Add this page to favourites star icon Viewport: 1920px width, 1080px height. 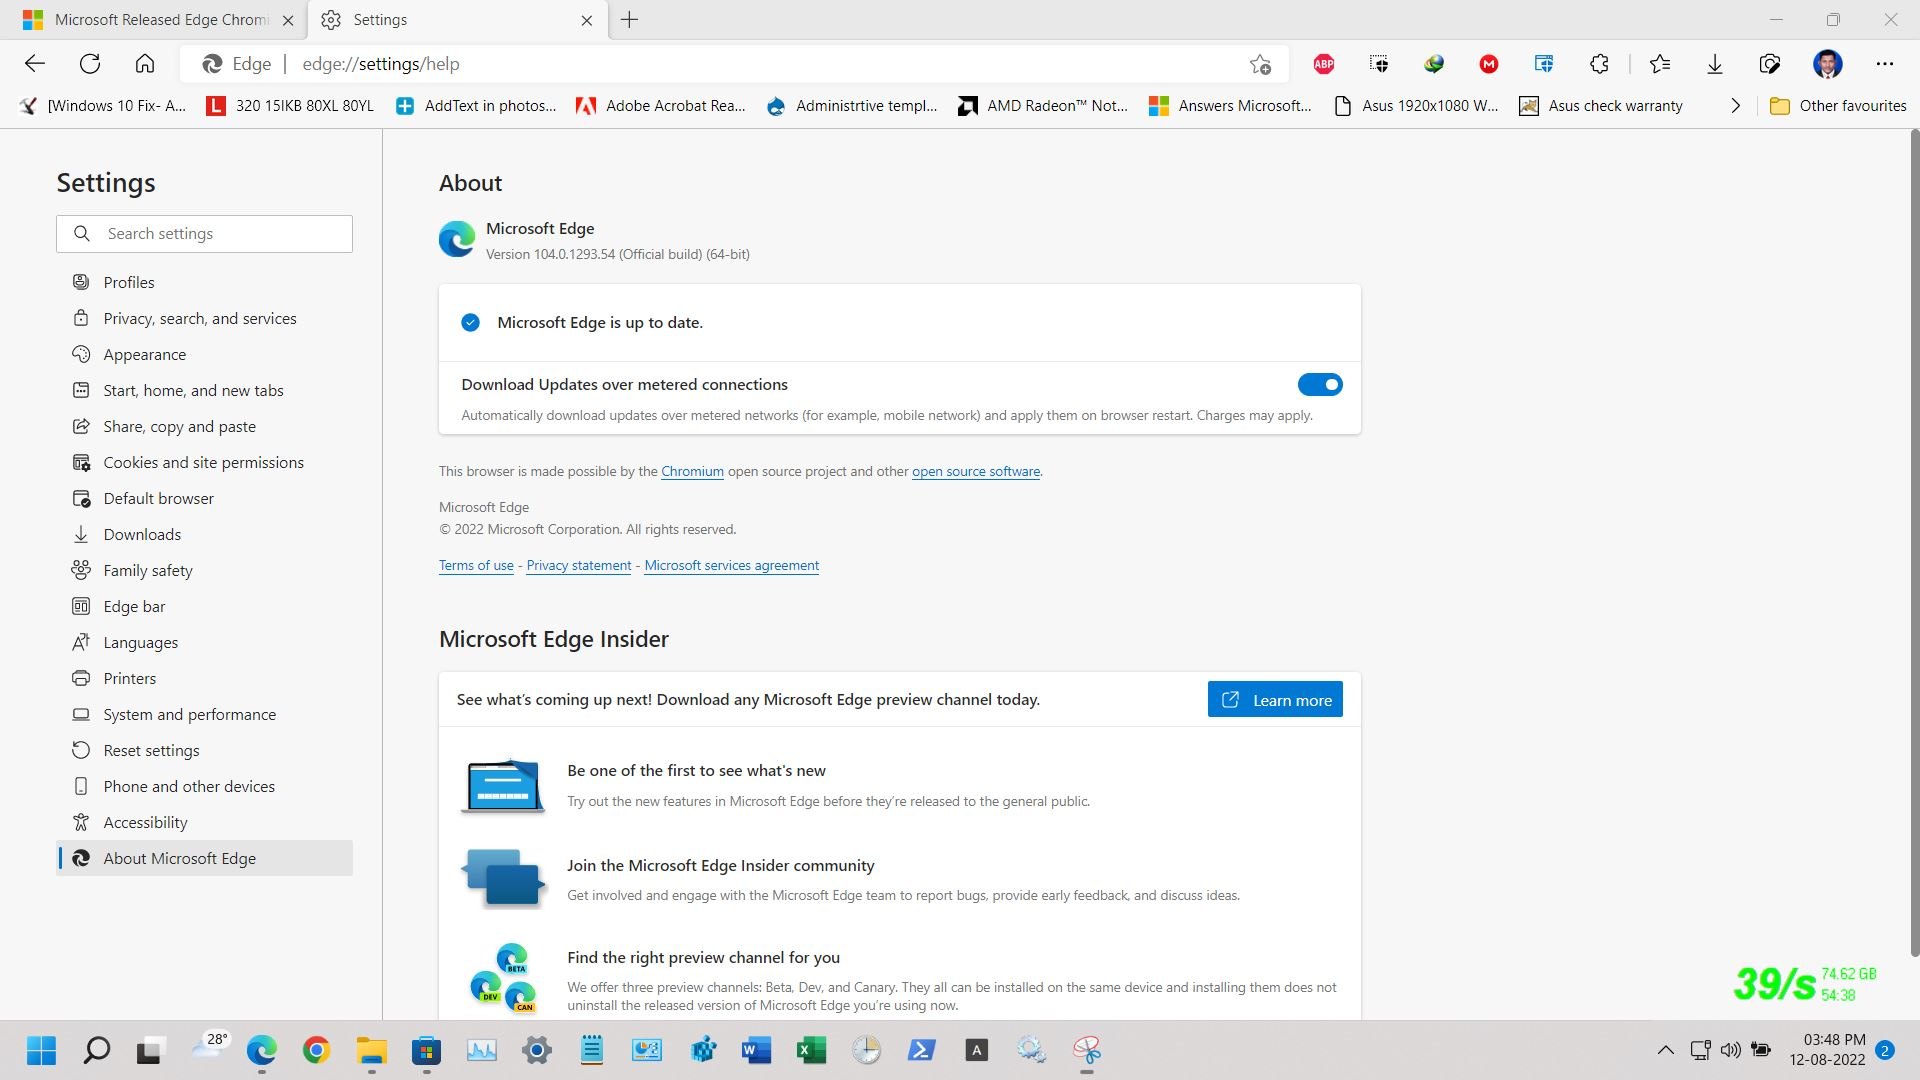(1260, 64)
